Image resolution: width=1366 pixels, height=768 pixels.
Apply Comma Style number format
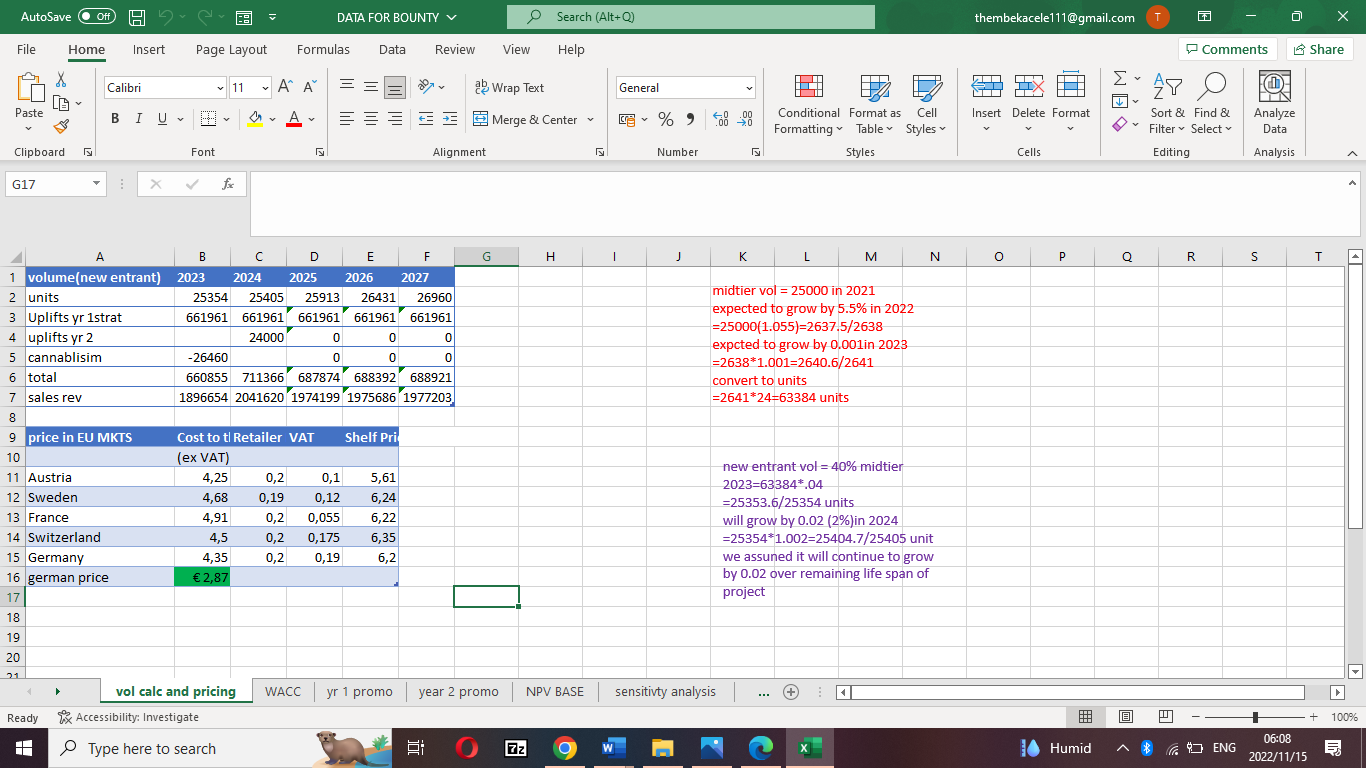tap(689, 120)
